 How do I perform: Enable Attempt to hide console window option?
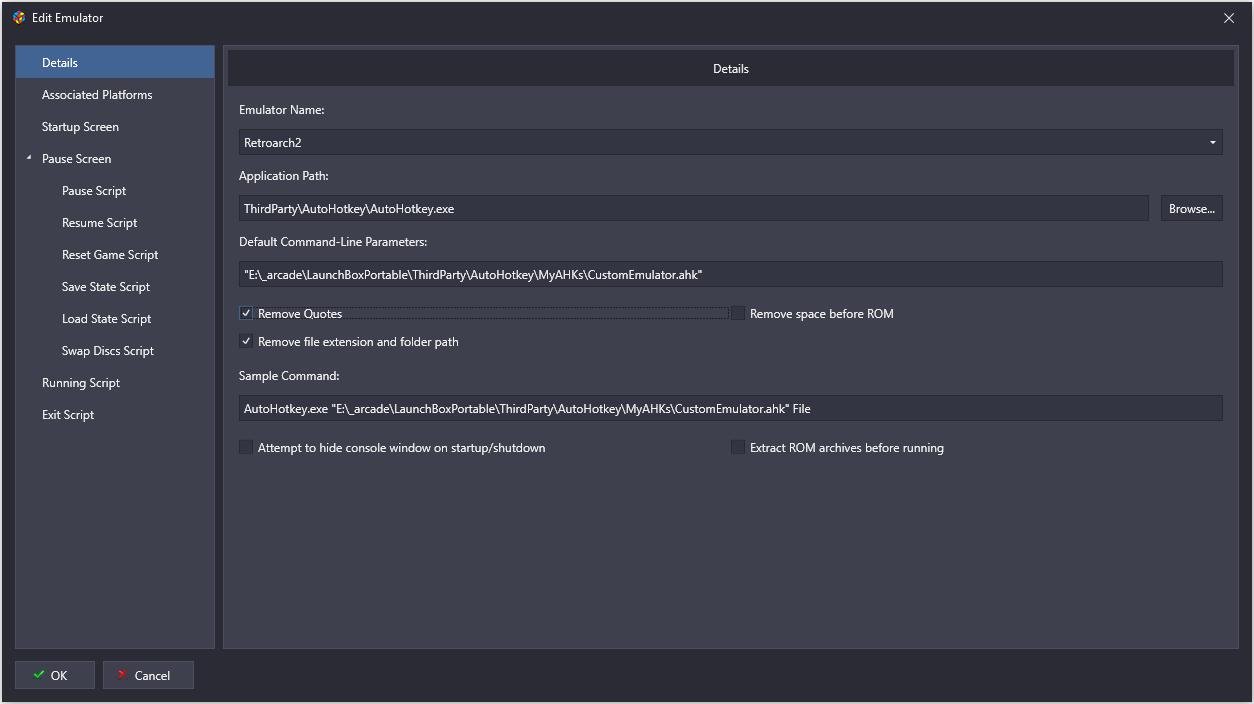246,447
